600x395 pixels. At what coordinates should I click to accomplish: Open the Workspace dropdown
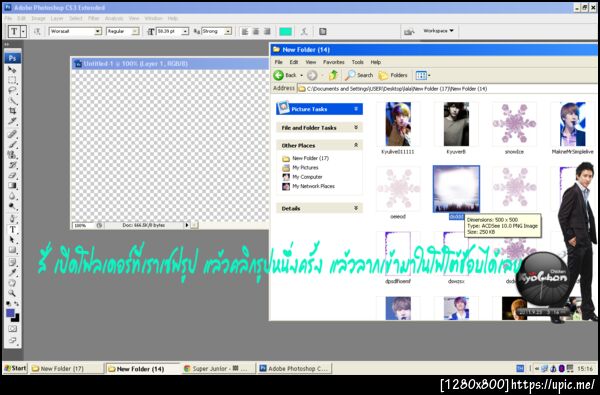tap(438, 31)
